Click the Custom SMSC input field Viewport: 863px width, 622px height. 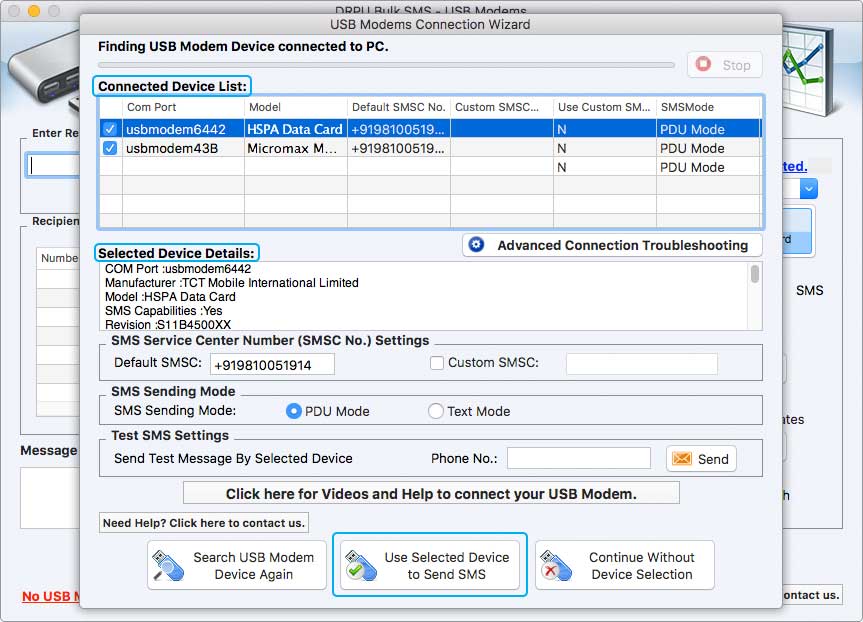click(x=642, y=364)
